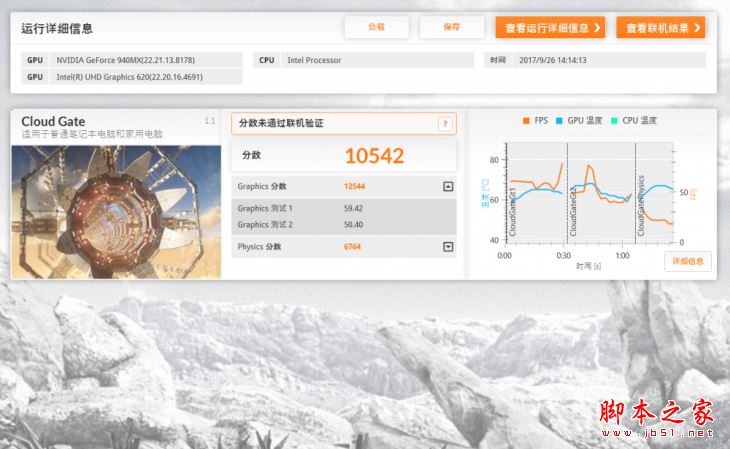The width and height of the screenshot is (730, 449).
Task: Click CloudGatePhysics marker in chart
Action: (x=641, y=206)
